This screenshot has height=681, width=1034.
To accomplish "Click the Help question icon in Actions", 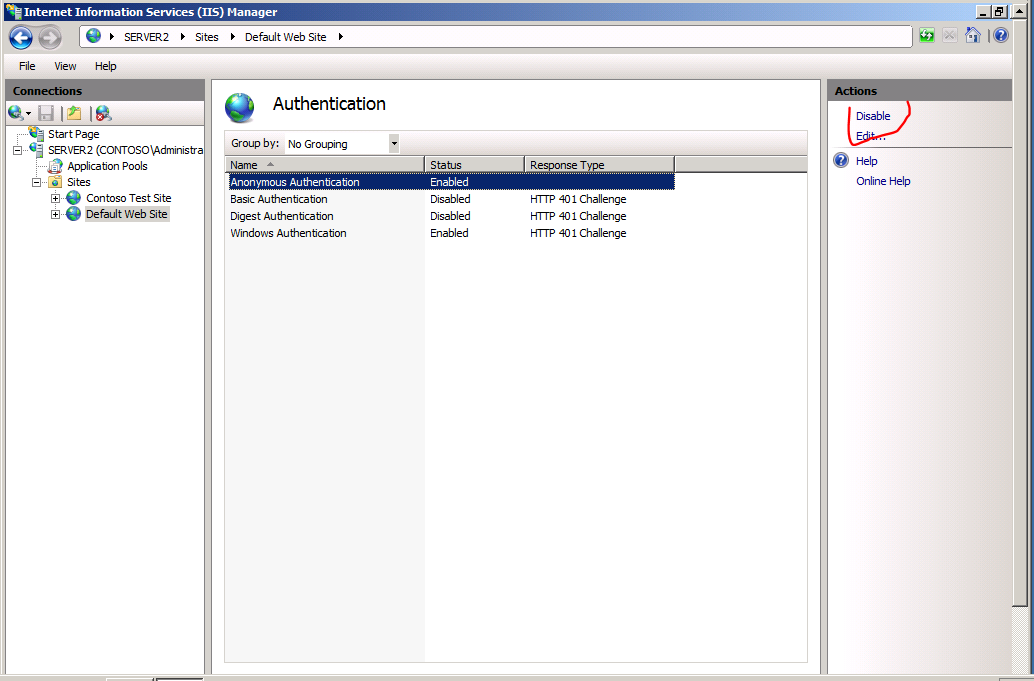I will [841, 161].
